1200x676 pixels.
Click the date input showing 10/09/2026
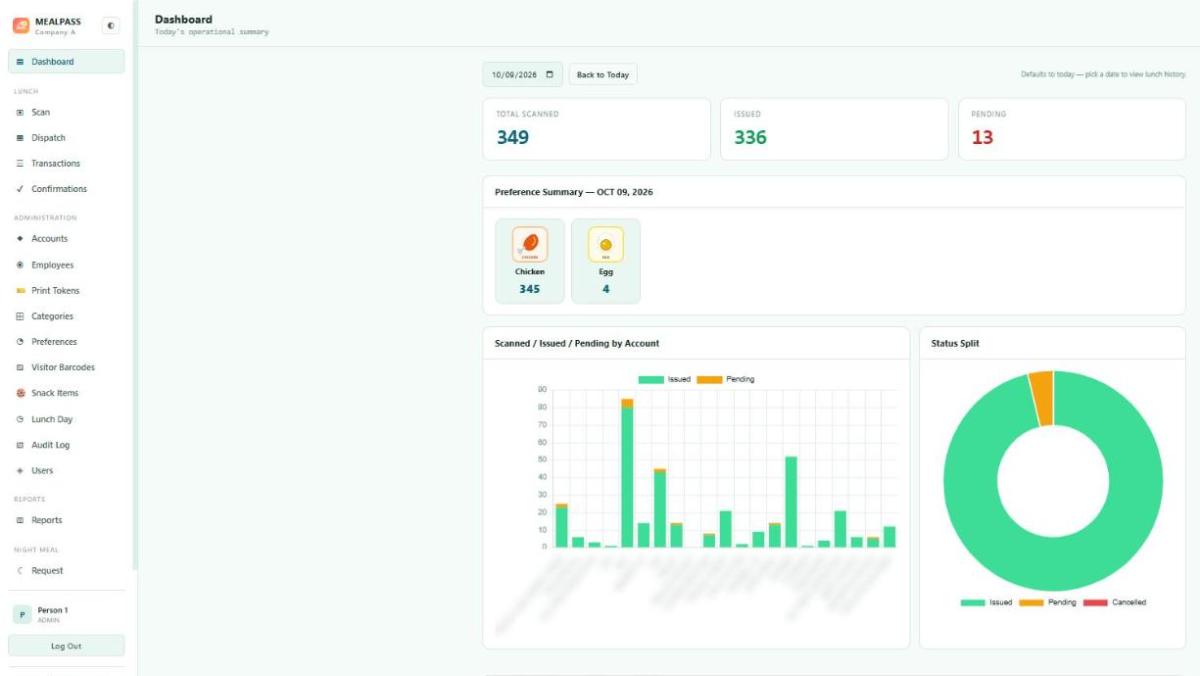pos(522,75)
